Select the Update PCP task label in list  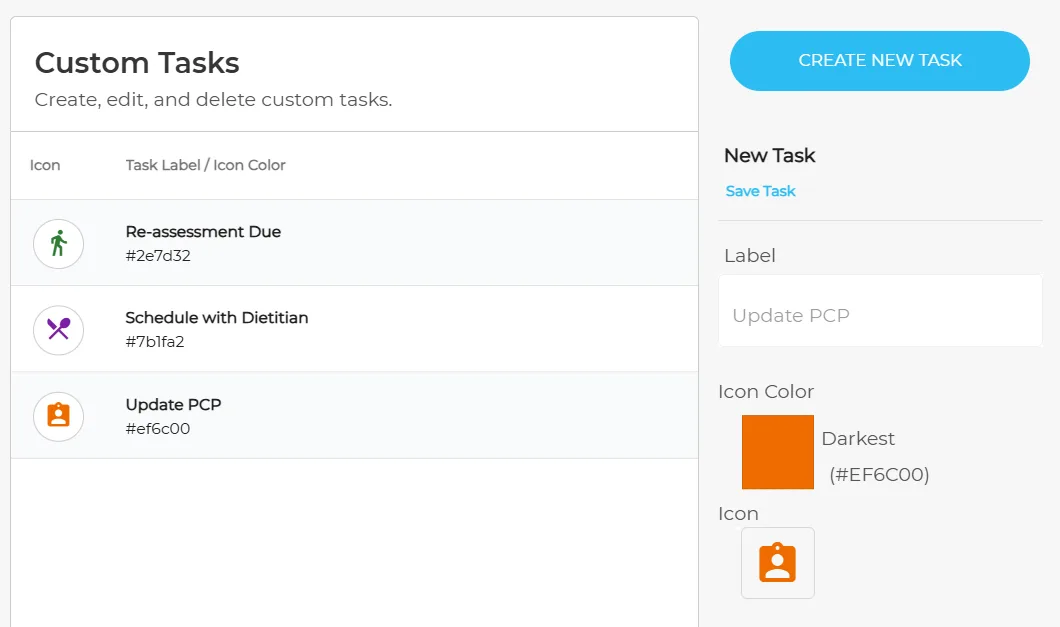pyautogui.click(x=173, y=404)
